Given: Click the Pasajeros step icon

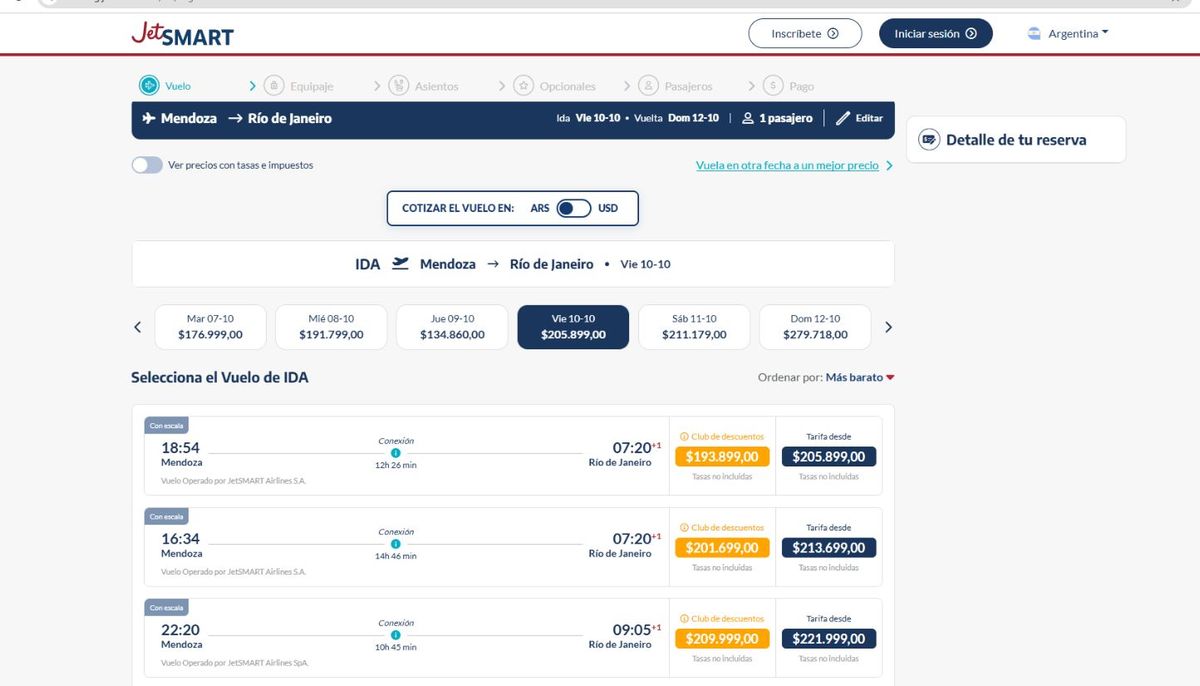Looking at the screenshot, I should 648,85.
